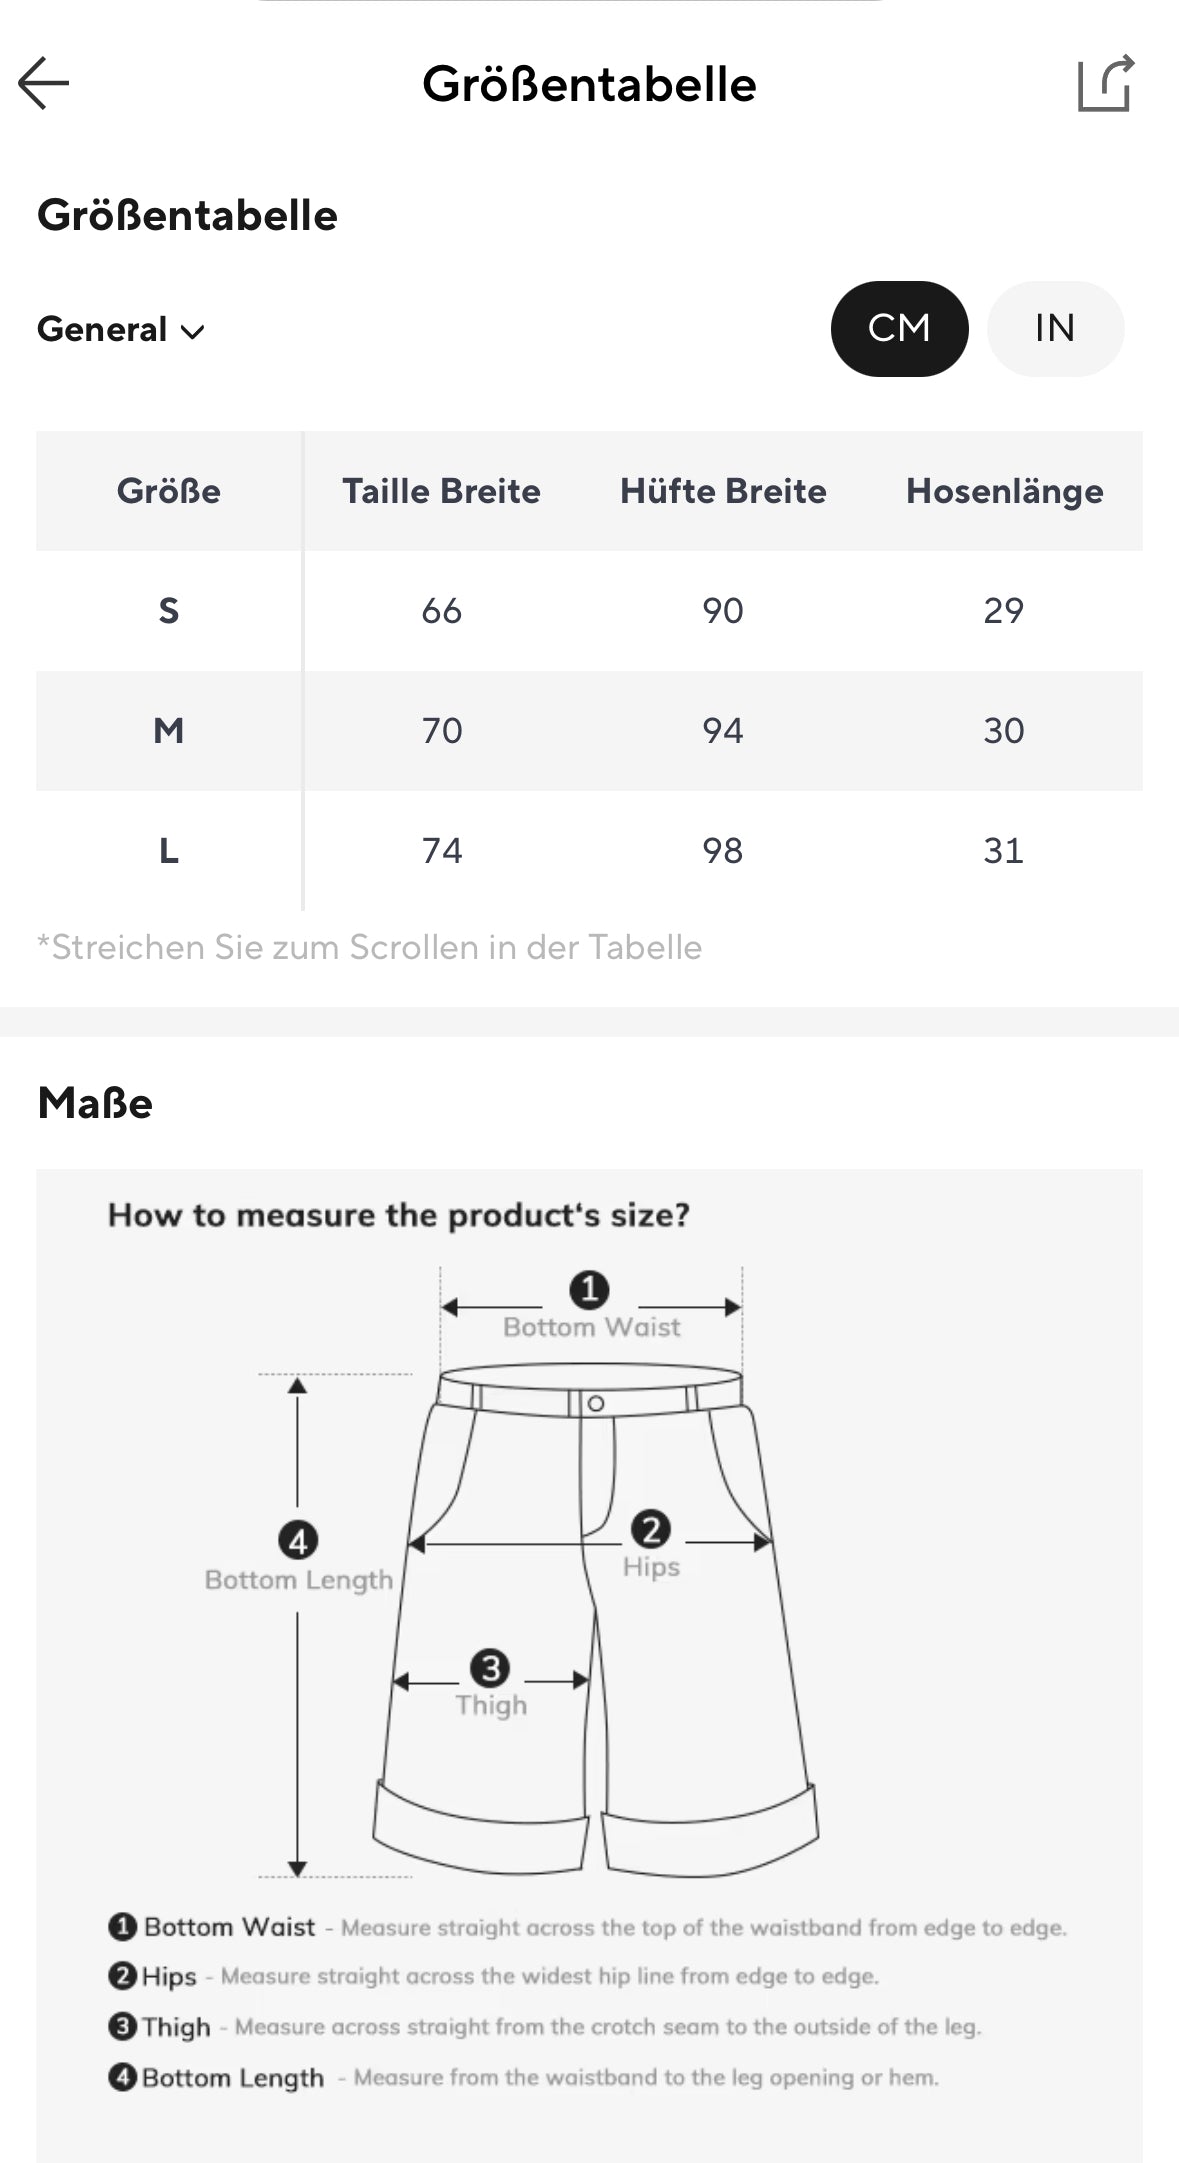Open the General dropdown
This screenshot has width=1179, height=2163.
pos(102,330)
